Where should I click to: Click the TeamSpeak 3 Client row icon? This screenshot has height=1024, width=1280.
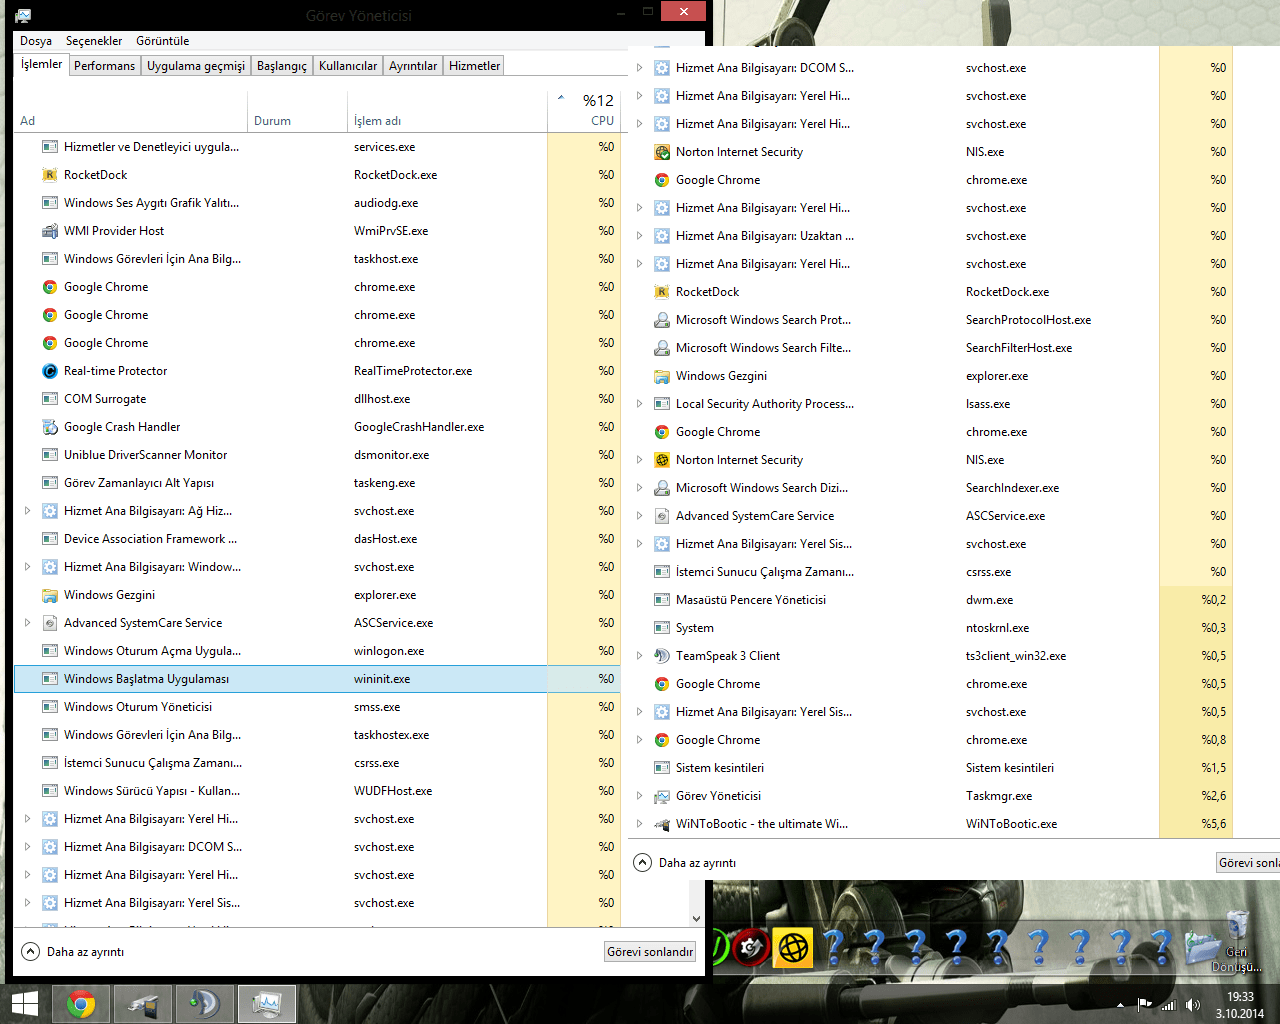pyautogui.click(x=662, y=656)
